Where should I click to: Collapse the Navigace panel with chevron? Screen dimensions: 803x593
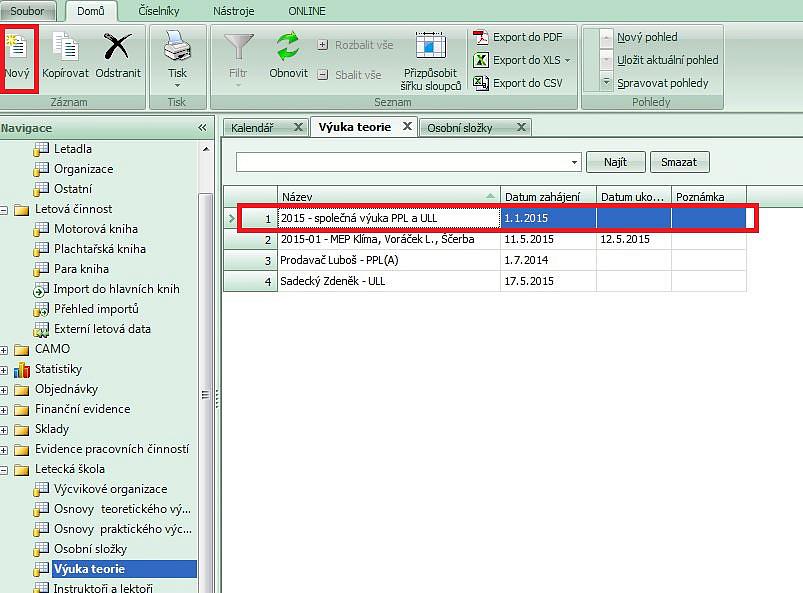click(x=202, y=128)
